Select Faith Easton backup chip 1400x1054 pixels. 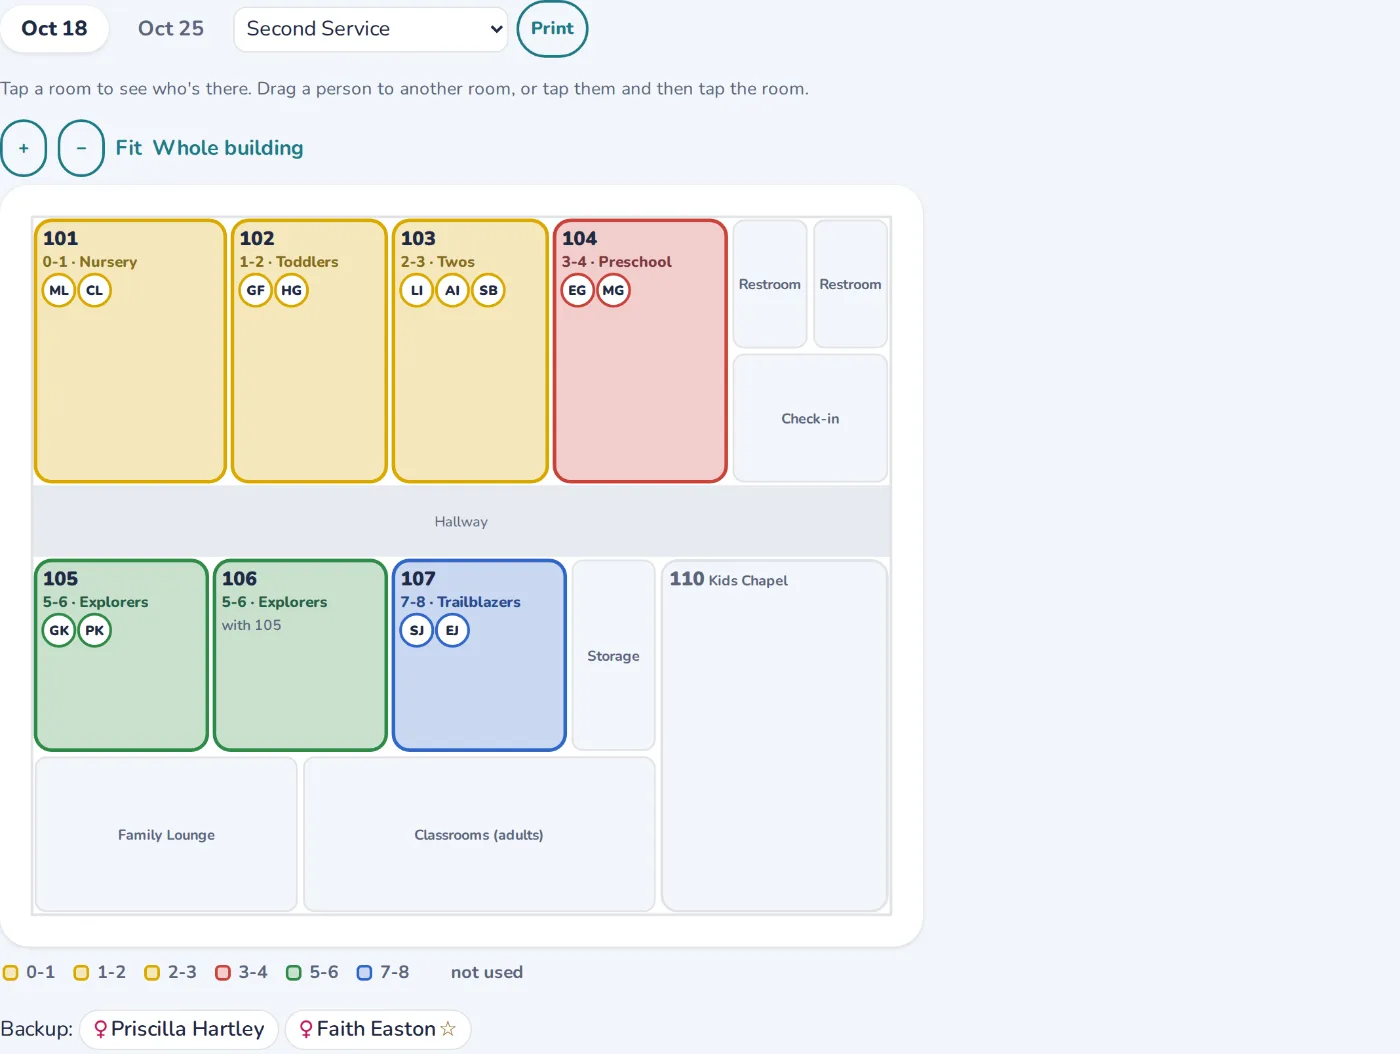tap(378, 1029)
